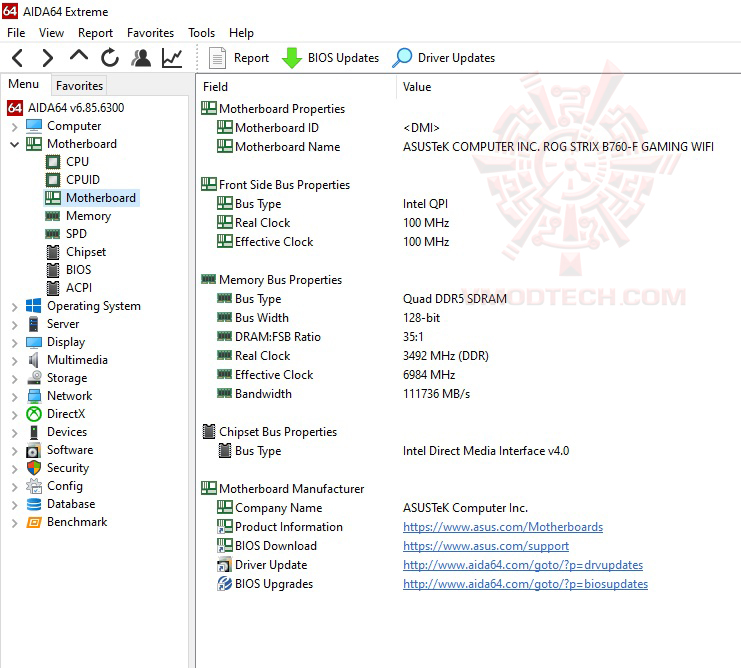Image resolution: width=741 pixels, height=668 pixels.
Task: Expand the Benchmark tree node
Action: coord(15,523)
